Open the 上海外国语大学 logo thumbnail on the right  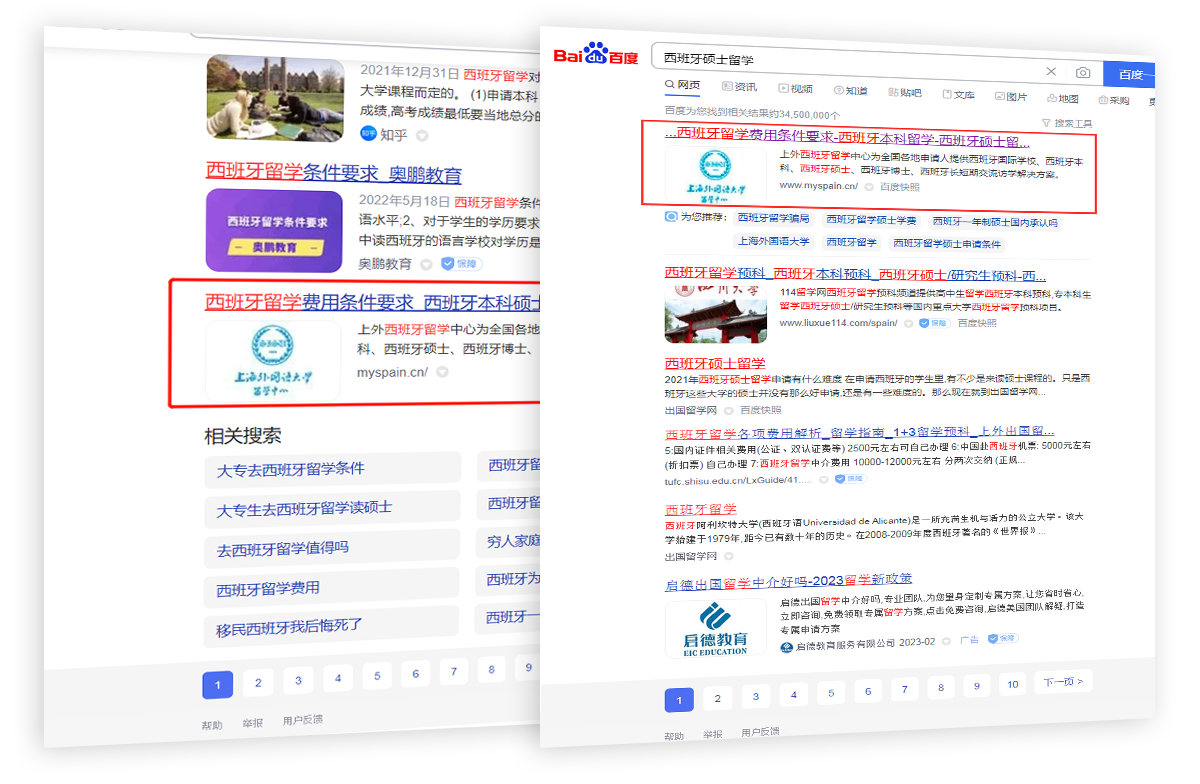(x=714, y=174)
